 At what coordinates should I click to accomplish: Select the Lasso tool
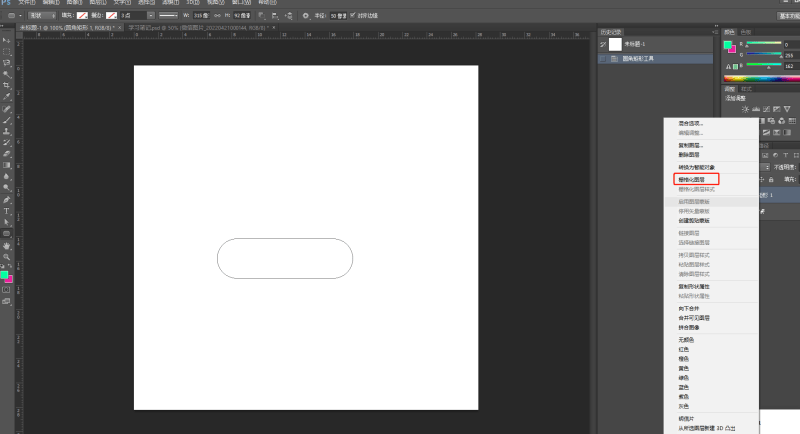click(7, 62)
